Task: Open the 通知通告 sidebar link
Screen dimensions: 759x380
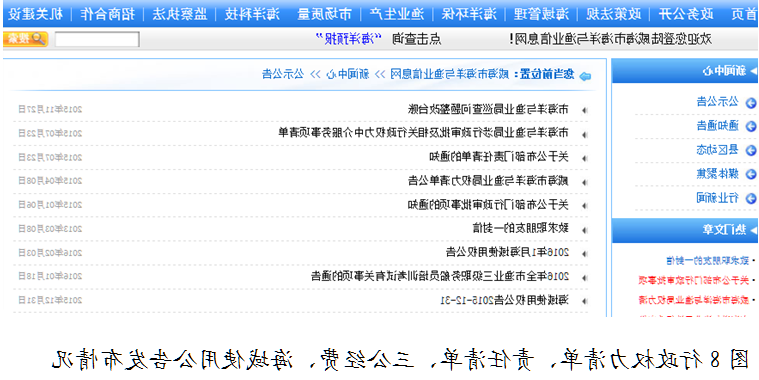Action: [718, 126]
